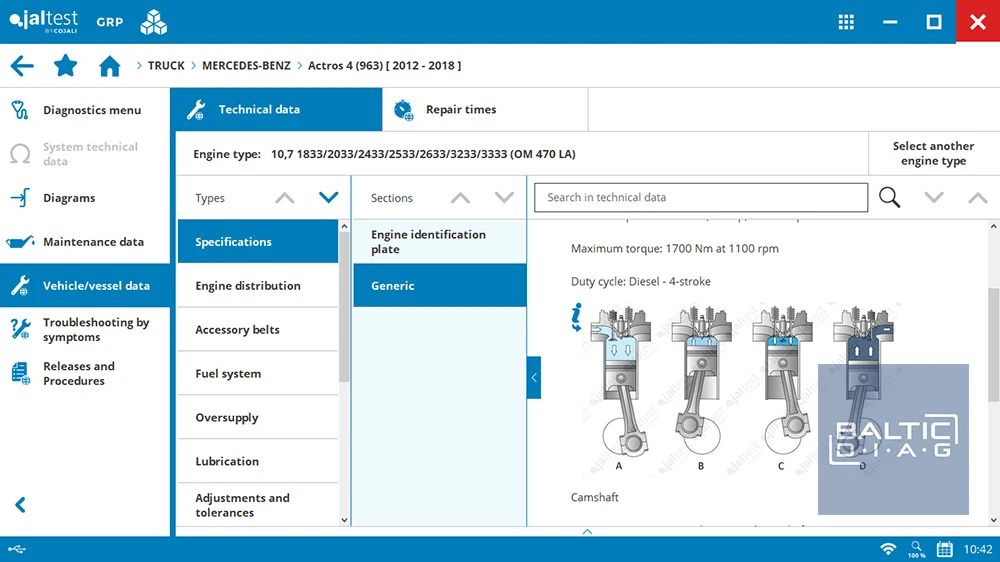
Task: Click the Vehicle/vessel data wrench icon
Action: (20, 286)
